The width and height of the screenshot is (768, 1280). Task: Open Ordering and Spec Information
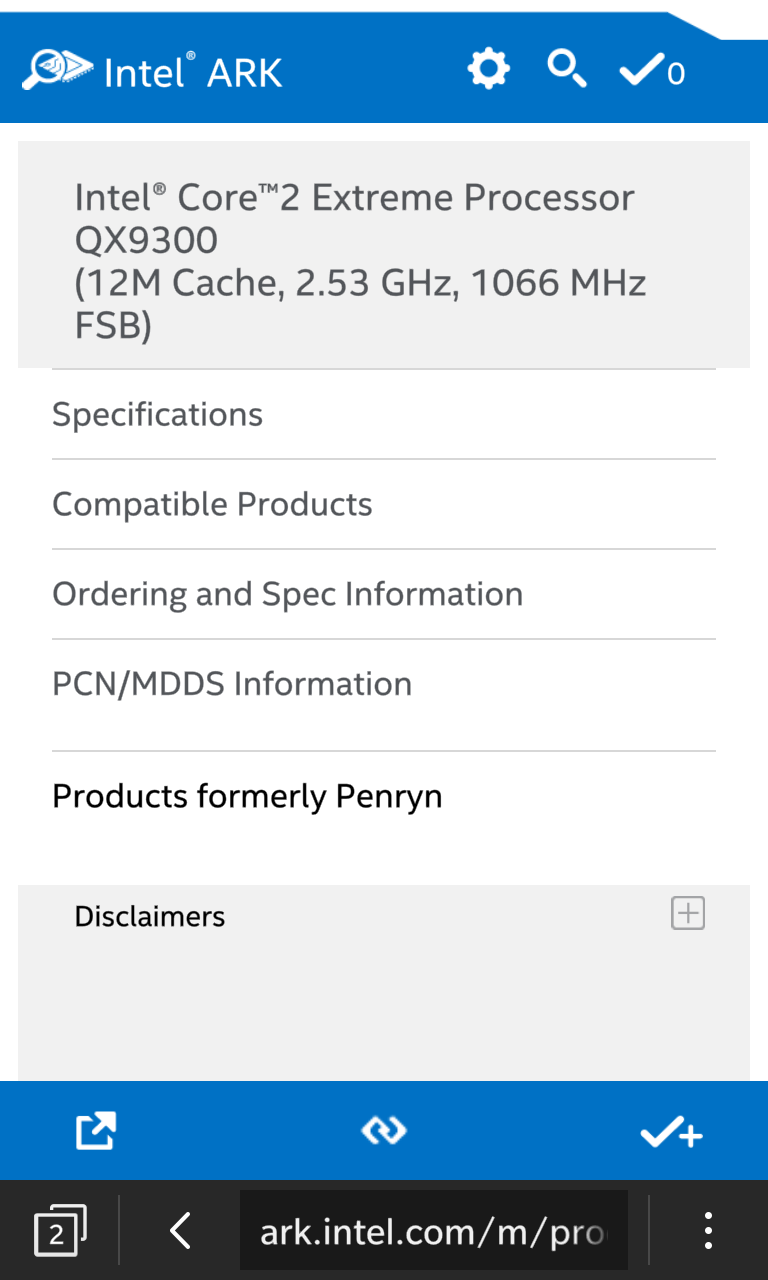click(x=287, y=594)
